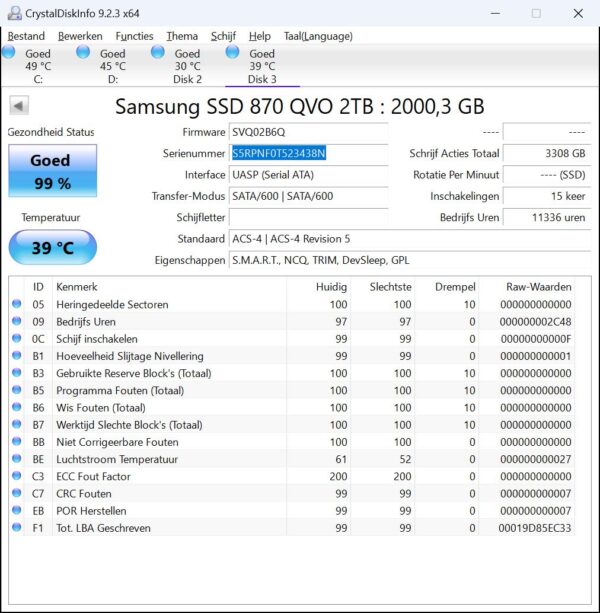Go to previous disk with left arrow

[19, 106]
